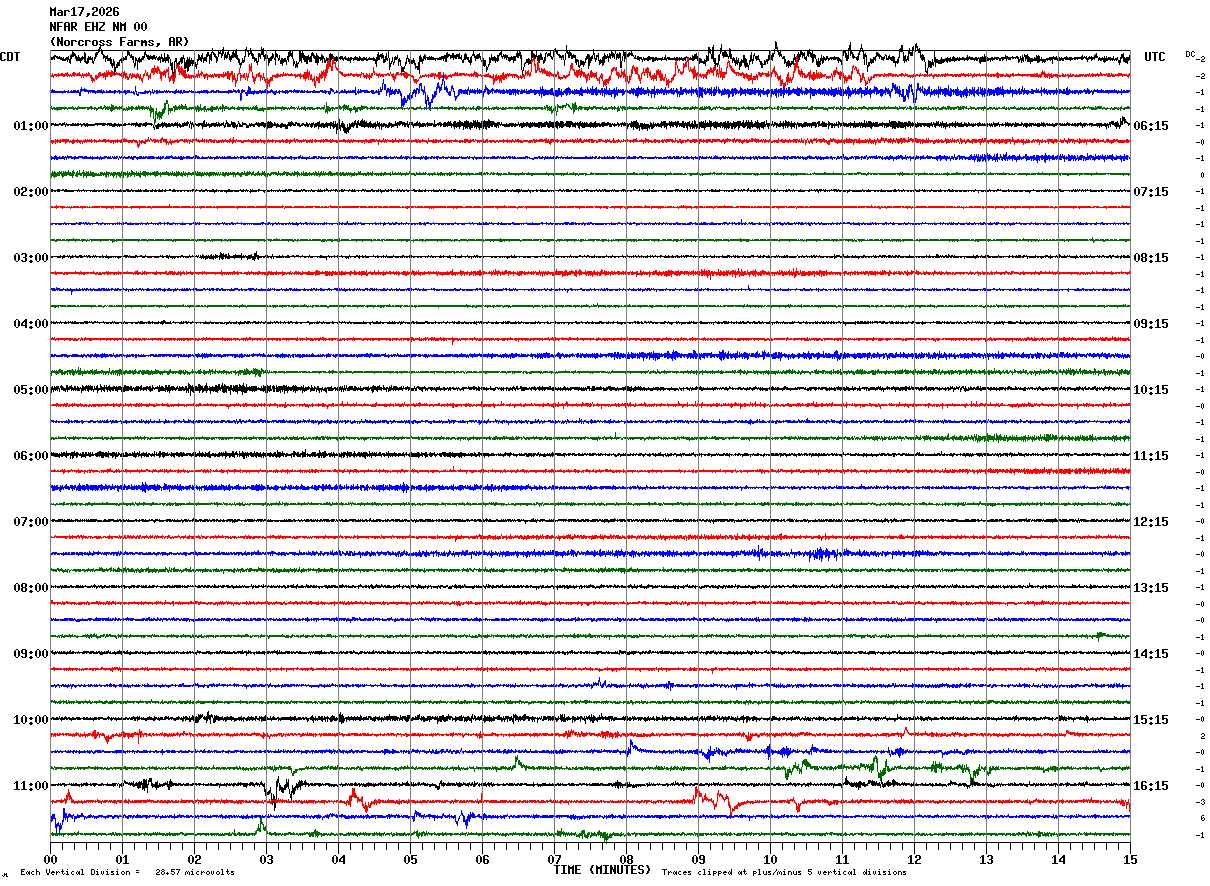
Task: Click minute tick label 00 on bottom axis
Action: 50,859
